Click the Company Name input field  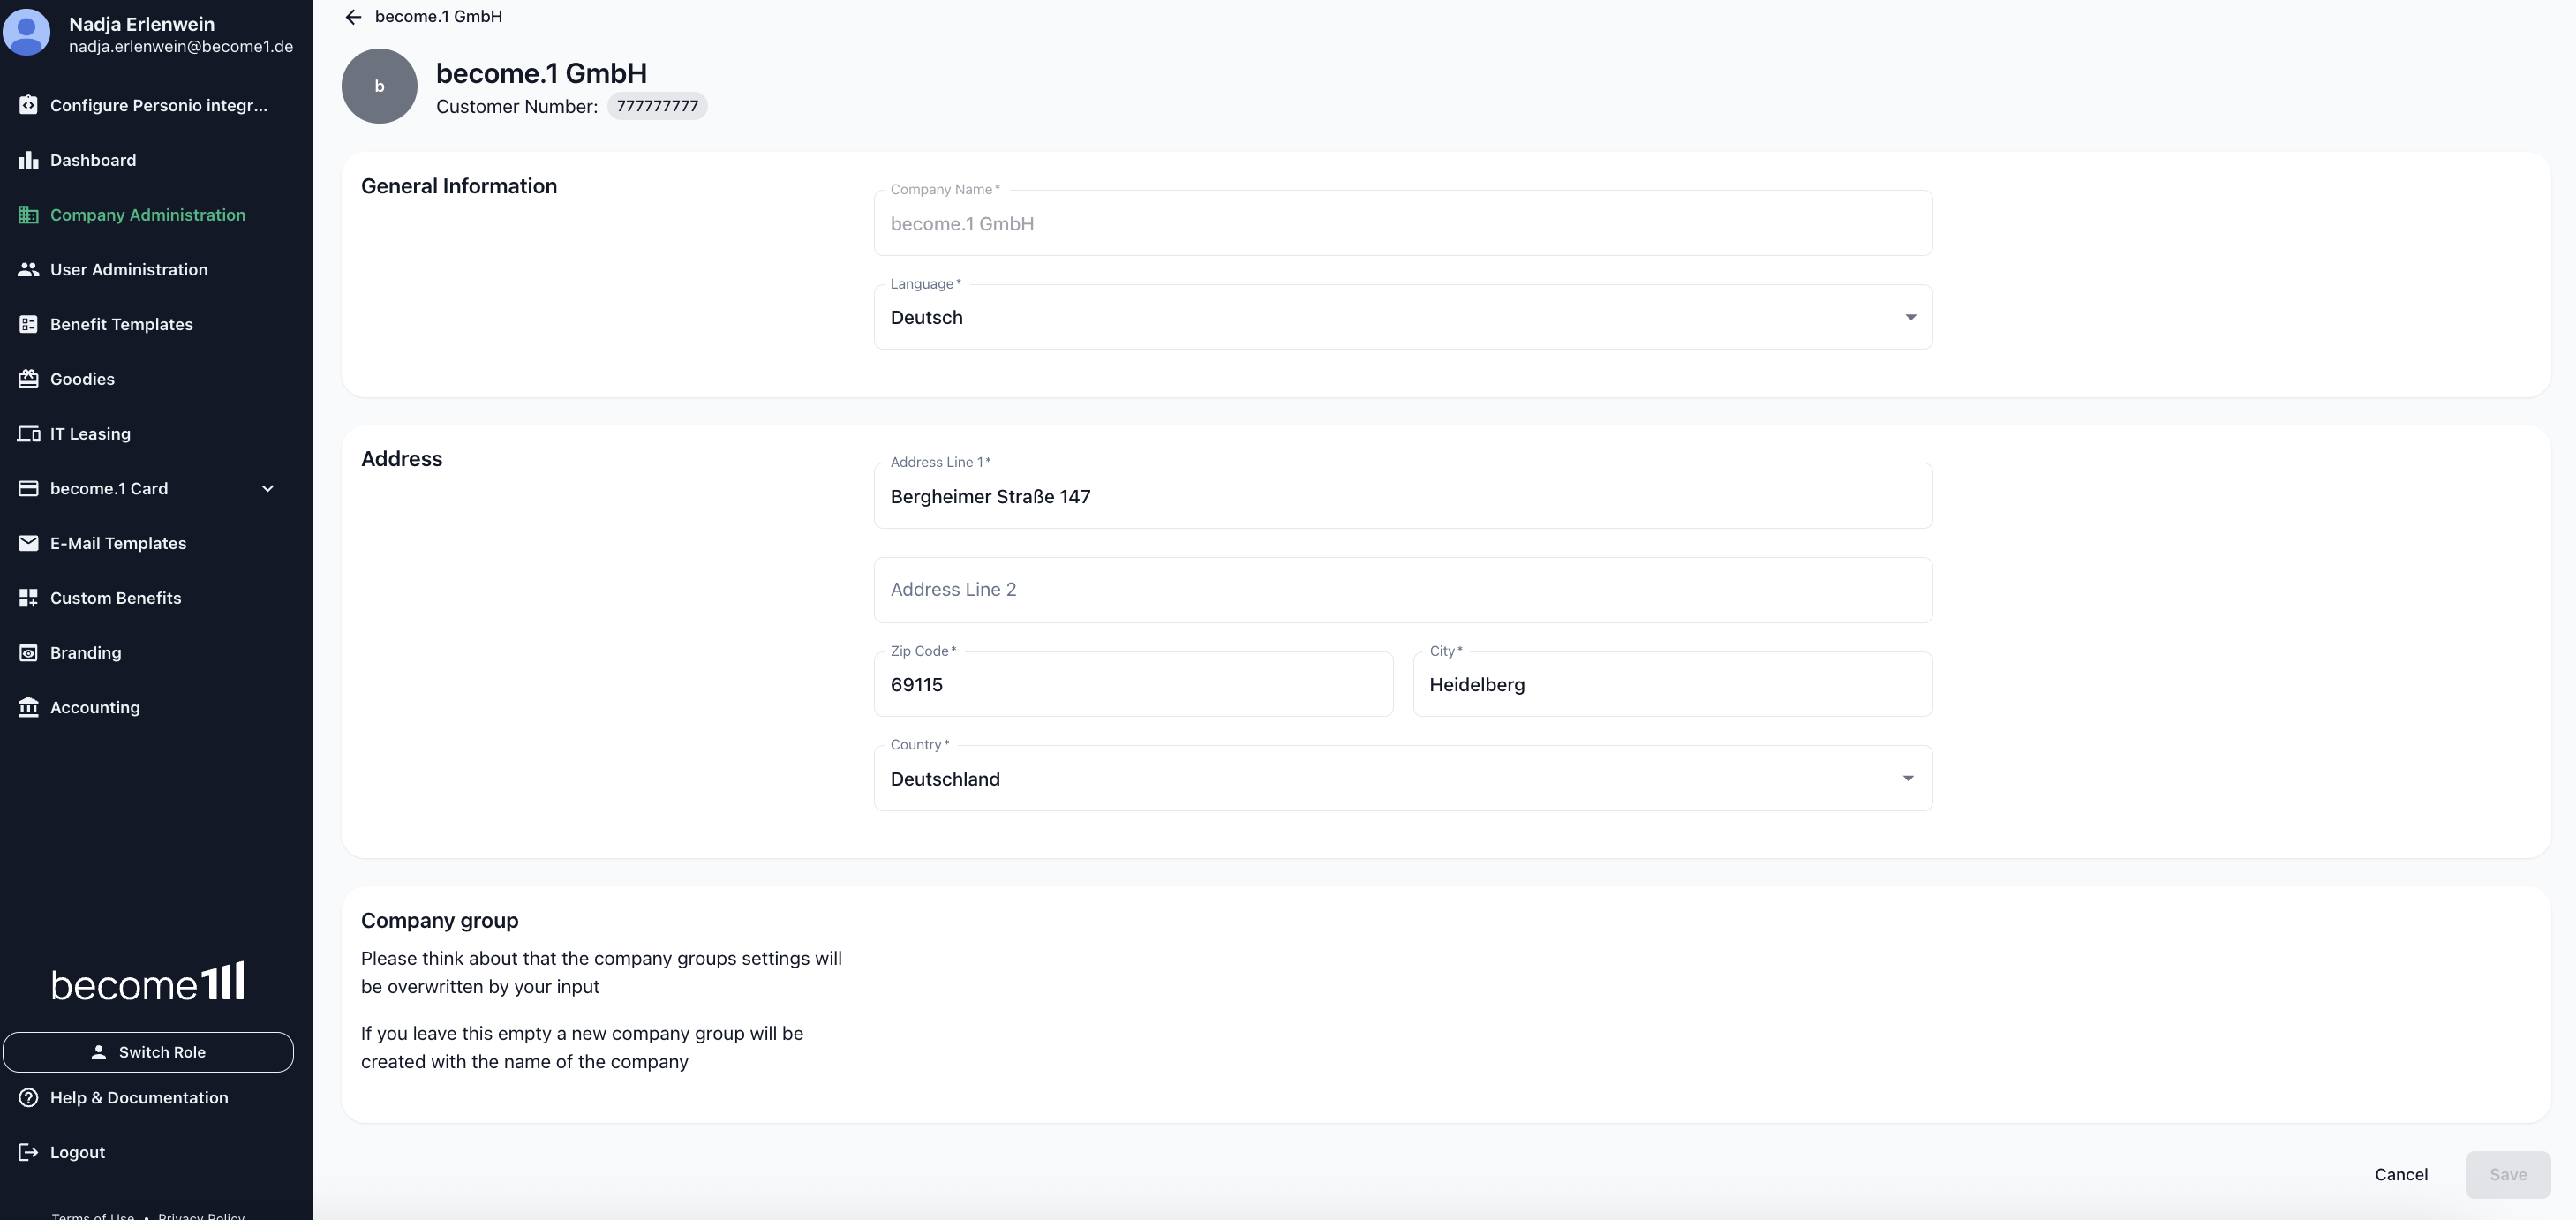point(1403,223)
